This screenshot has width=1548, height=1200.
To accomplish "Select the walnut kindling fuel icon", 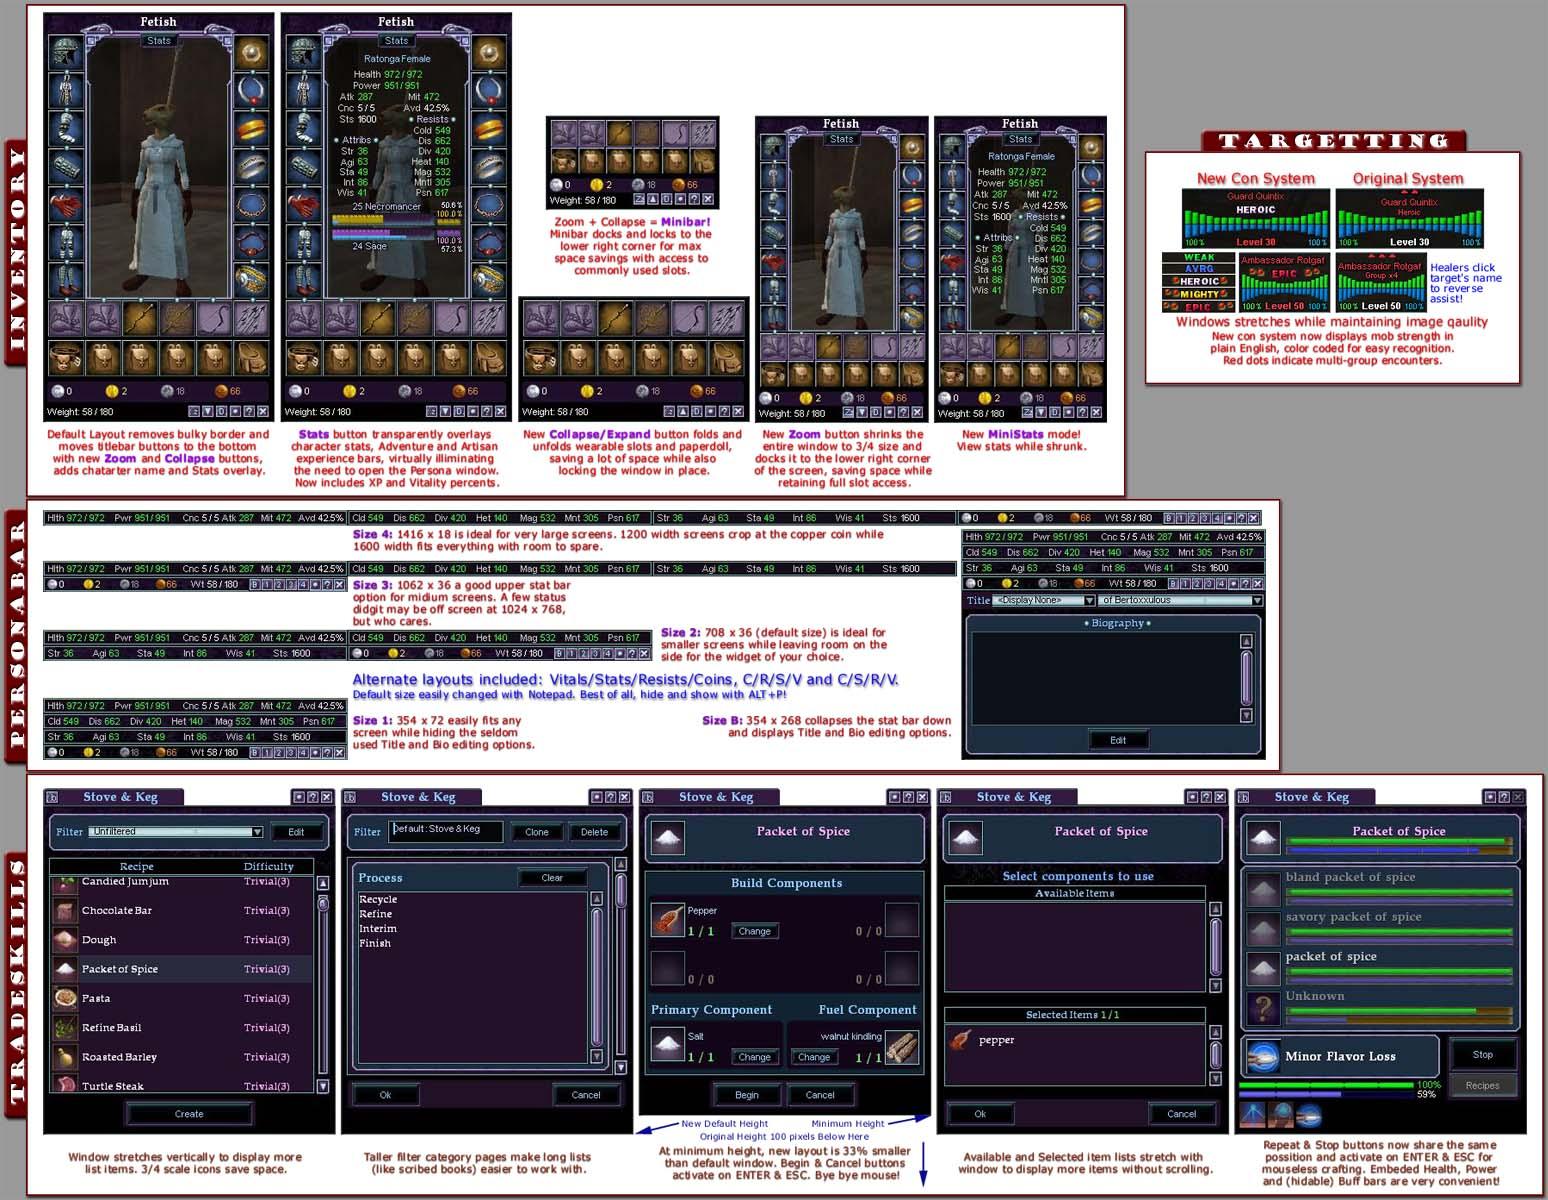I will click(901, 1047).
